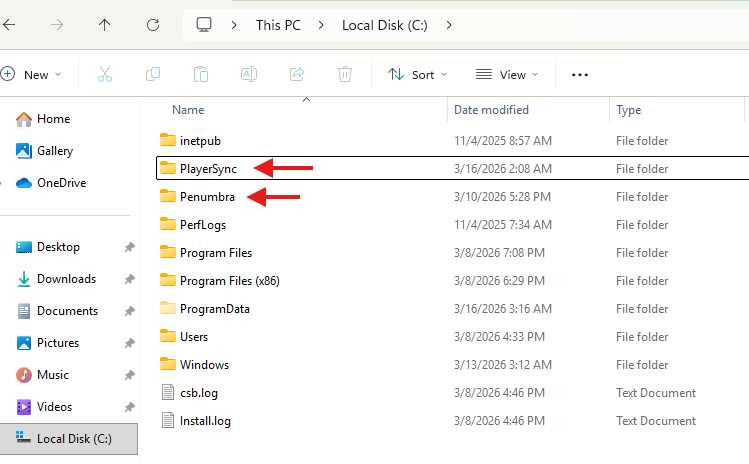Image resolution: width=749 pixels, height=464 pixels.
Task: Open Downloads in the sidebar
Action: point(66,279)
